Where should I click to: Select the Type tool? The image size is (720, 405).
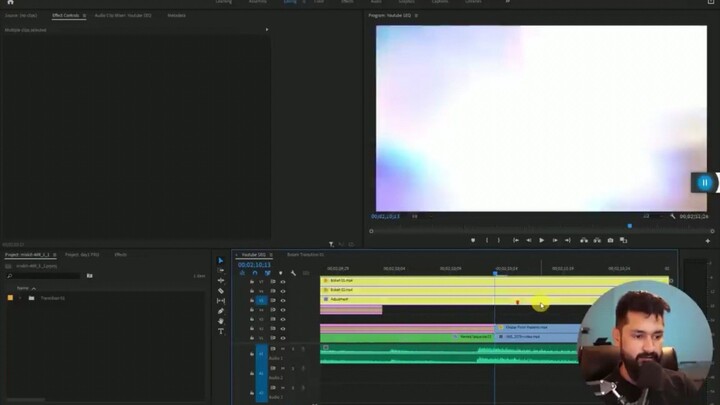coord(220,331)
